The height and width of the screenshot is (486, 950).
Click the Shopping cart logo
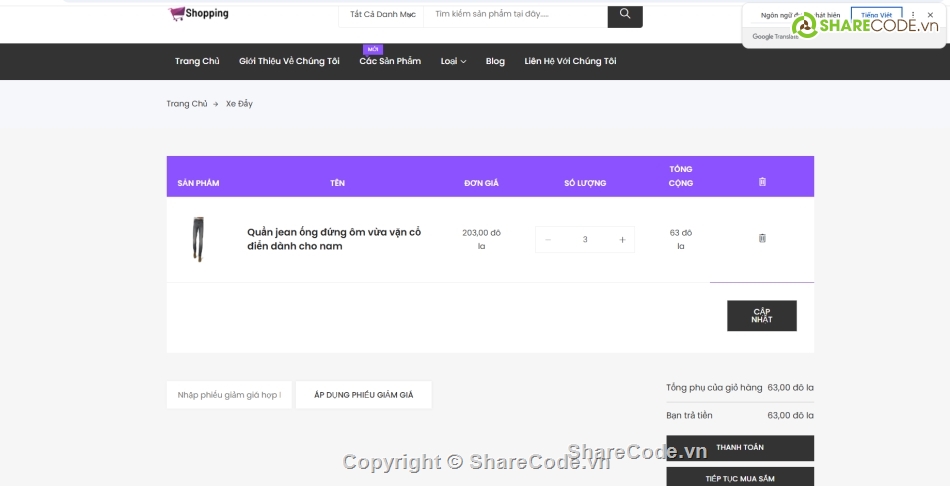199,13
